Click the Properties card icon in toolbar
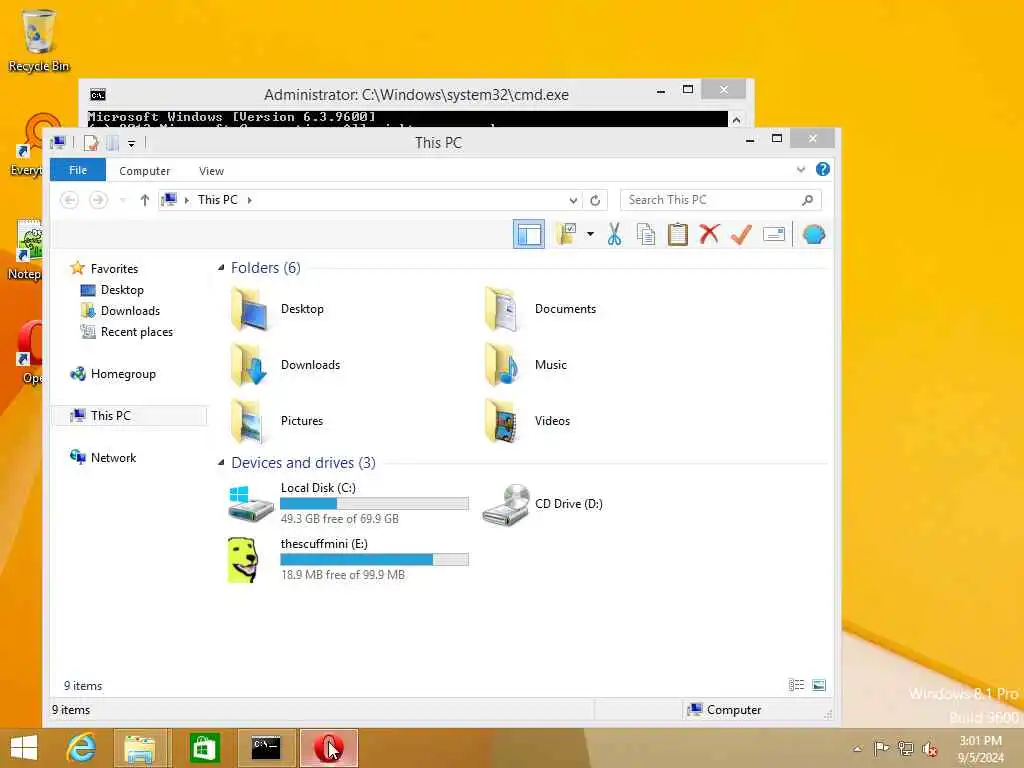Screen dimensions: 1024x768 click(774, 234)
